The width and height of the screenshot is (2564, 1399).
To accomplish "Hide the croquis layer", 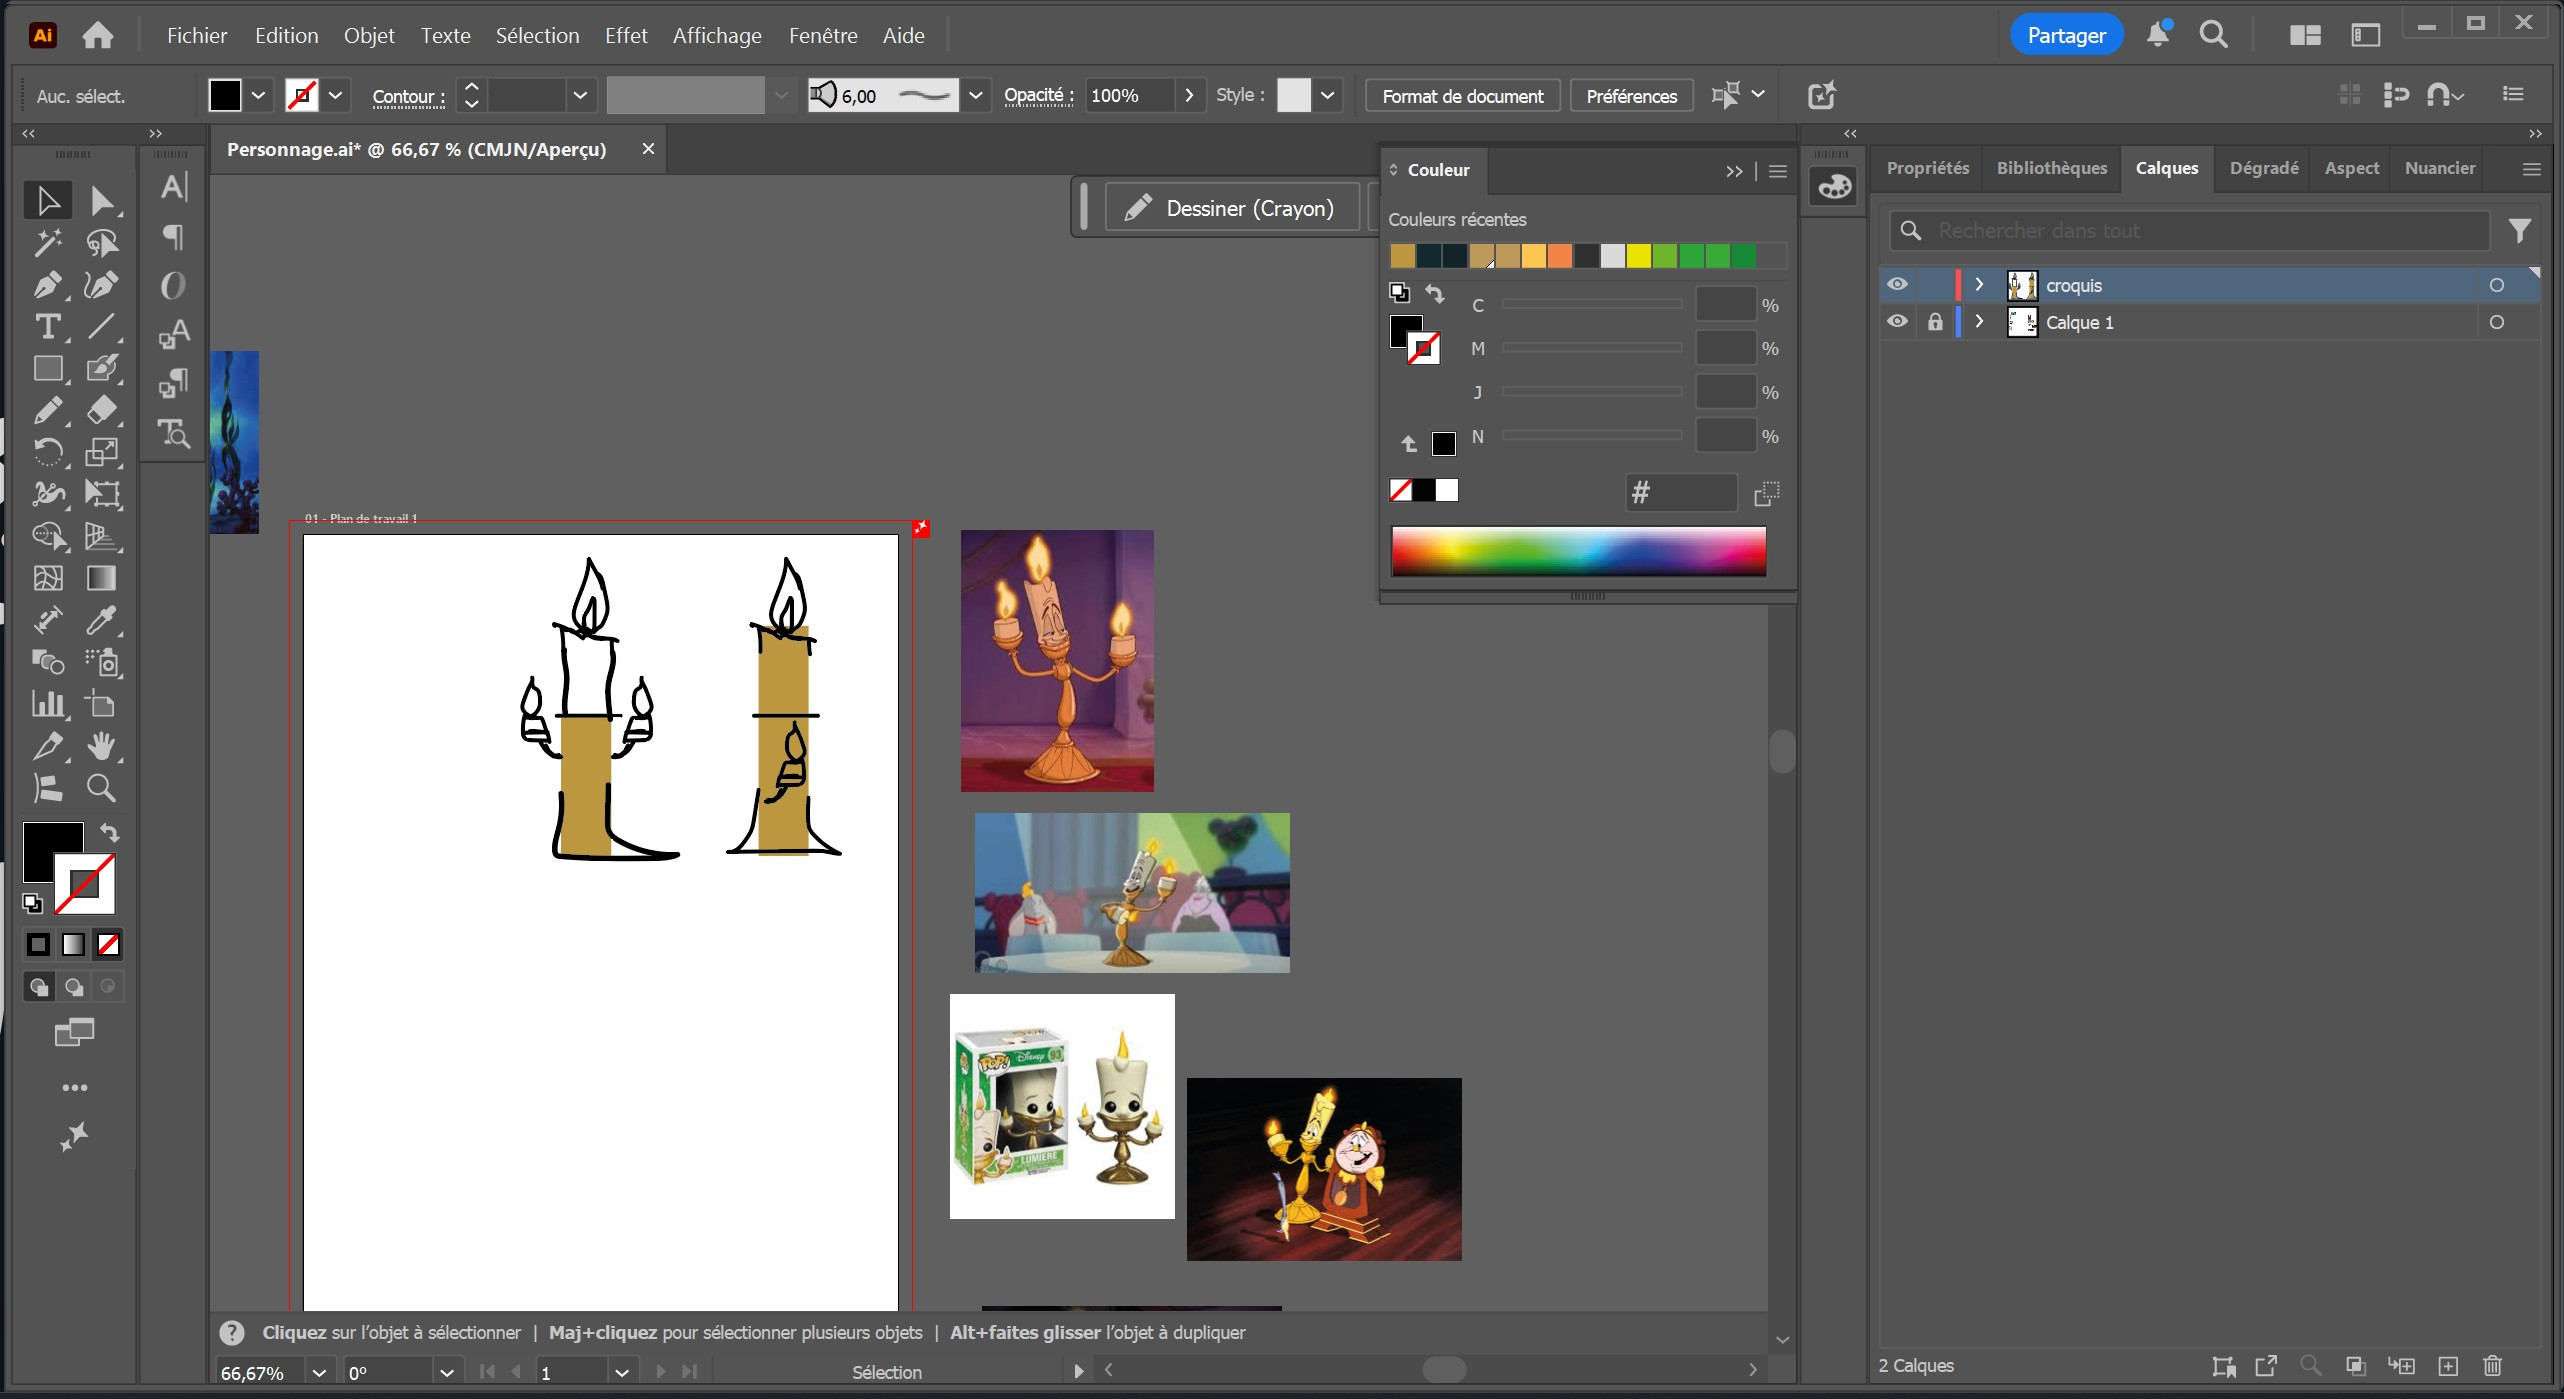I will pos(1897,285).
